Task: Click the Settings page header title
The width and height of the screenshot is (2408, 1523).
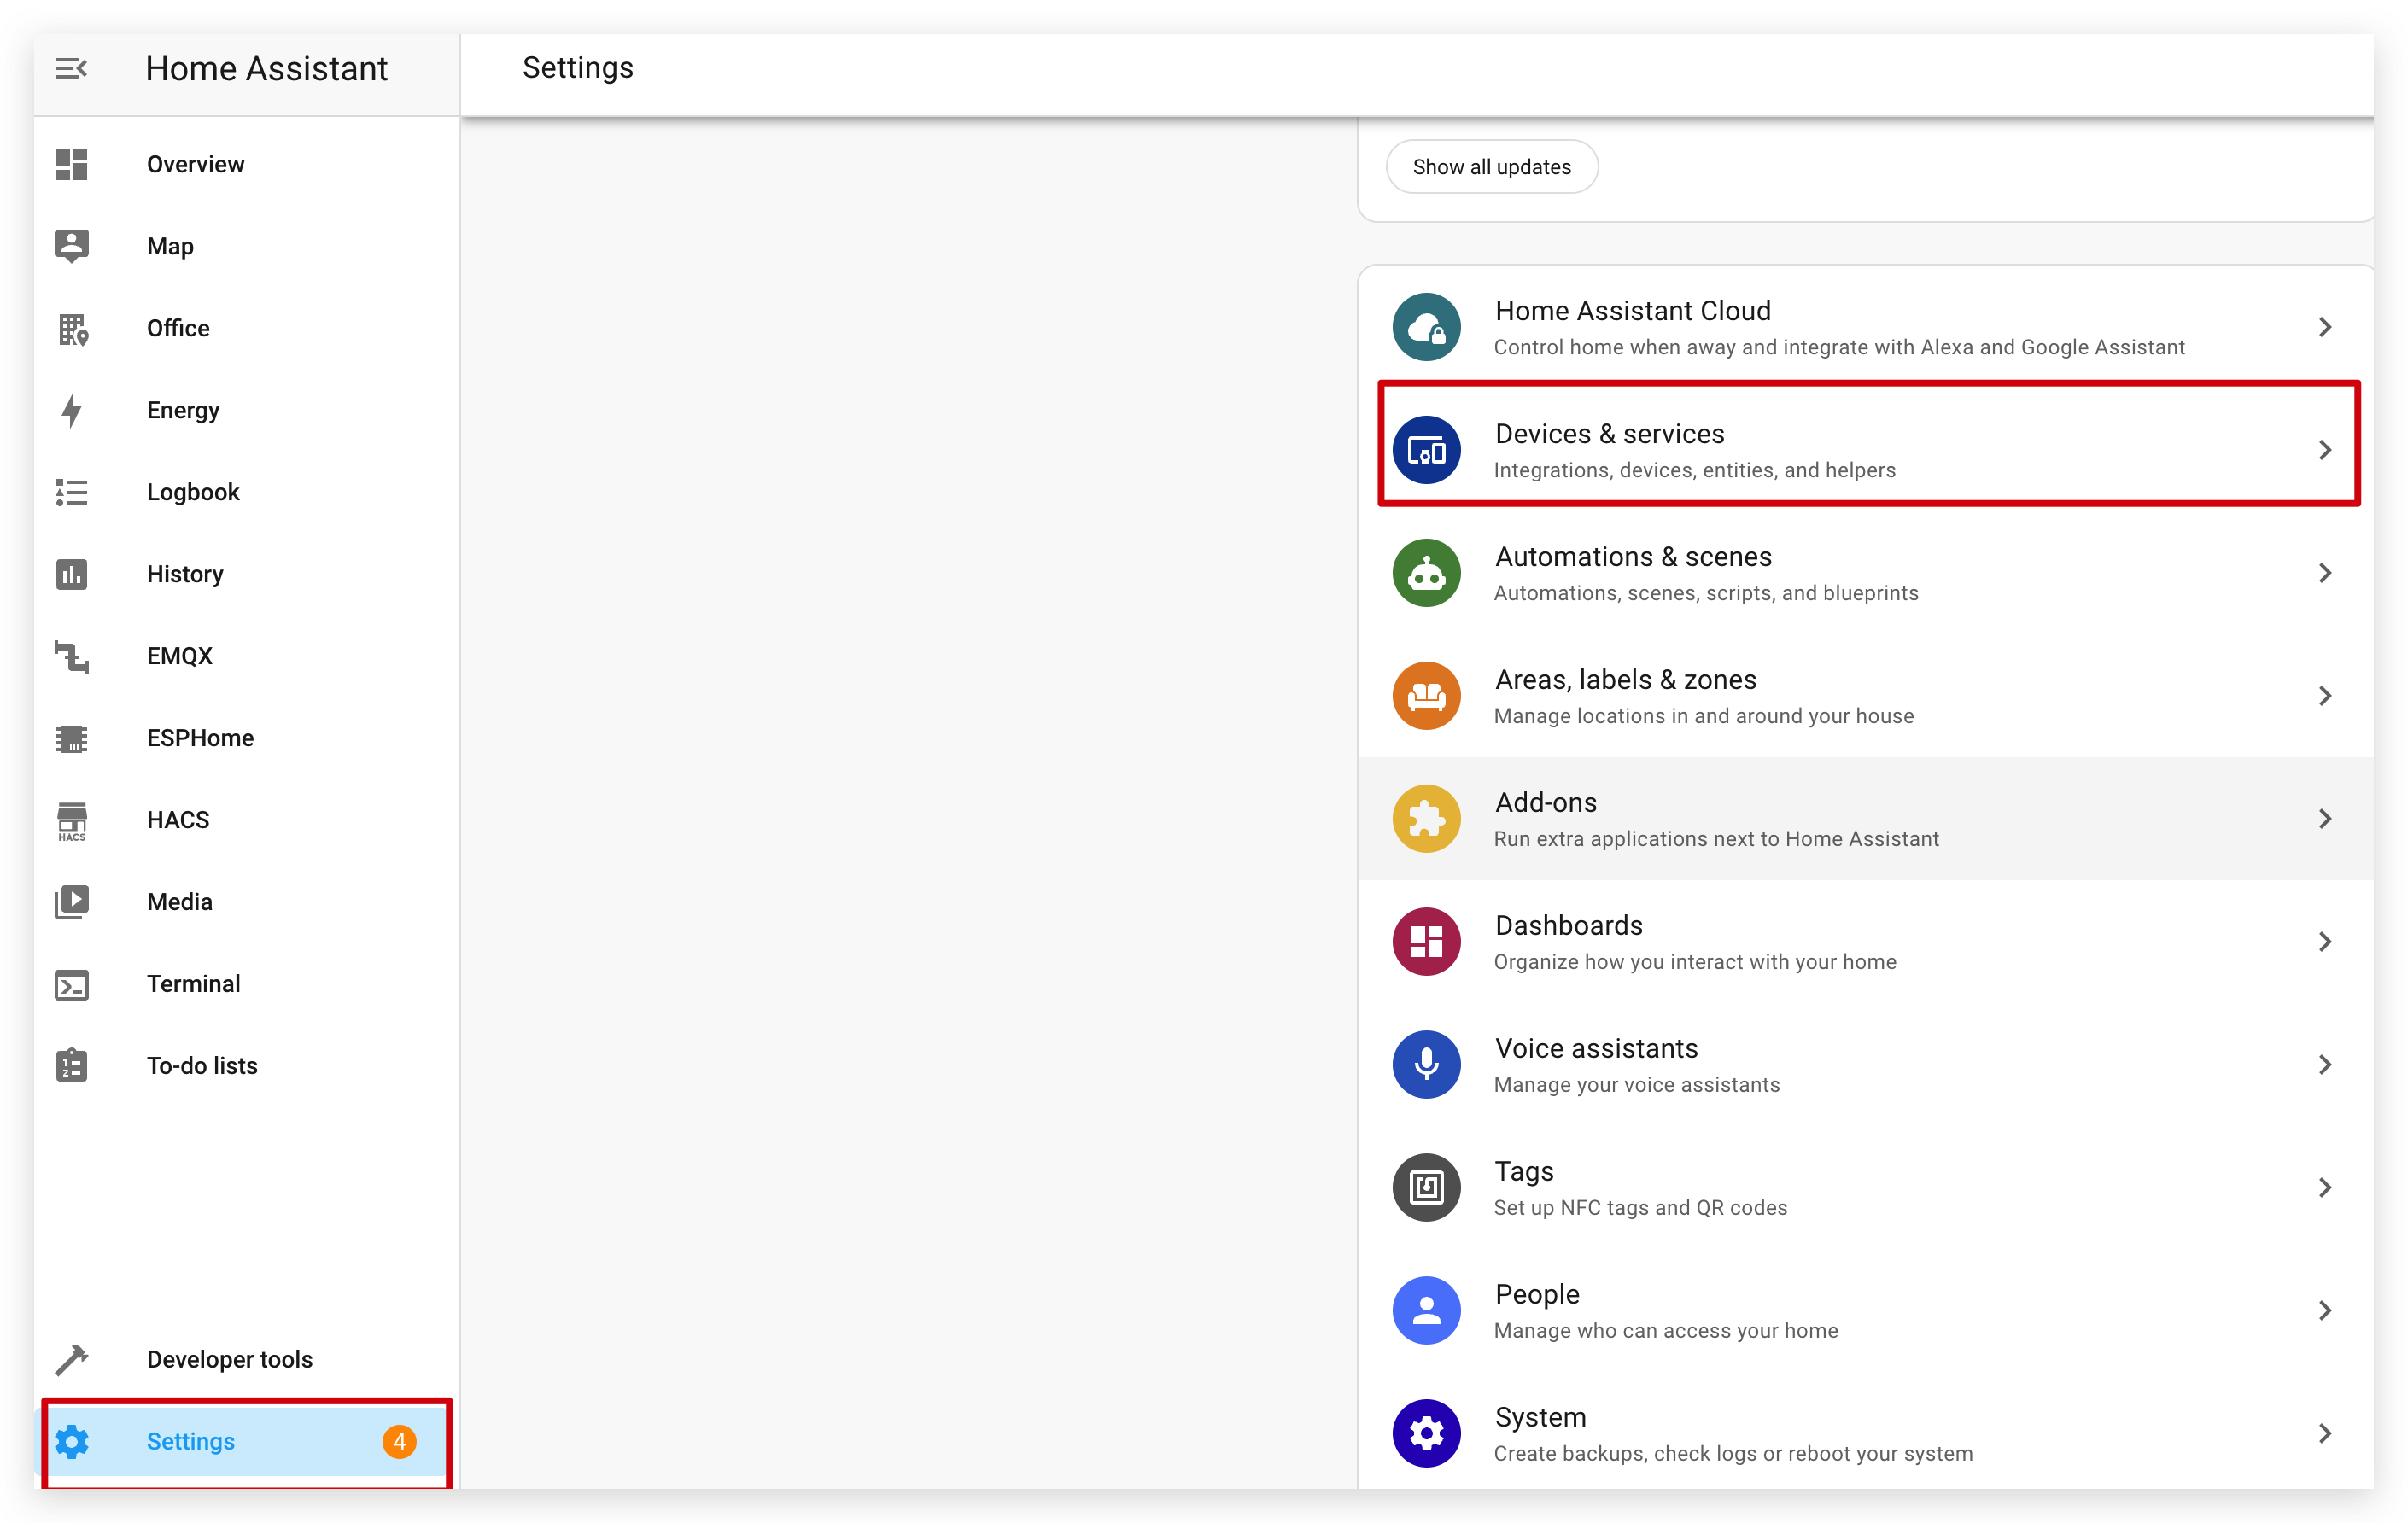Action: (x=577, y=67)
